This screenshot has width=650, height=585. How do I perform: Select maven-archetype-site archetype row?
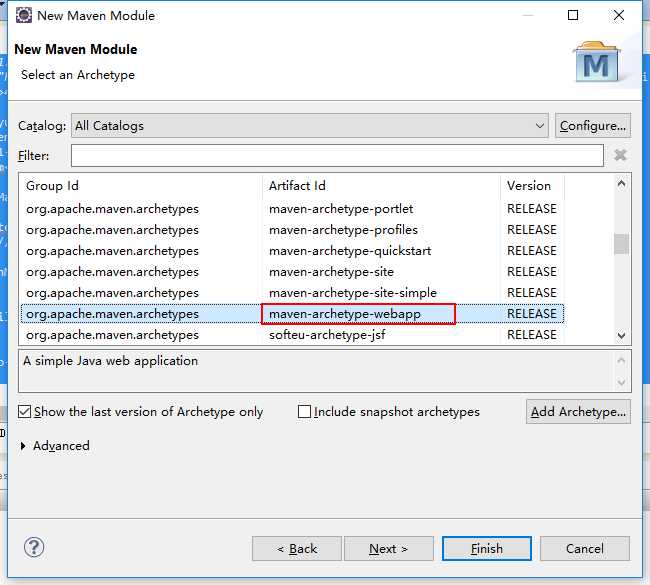(292, 272)
